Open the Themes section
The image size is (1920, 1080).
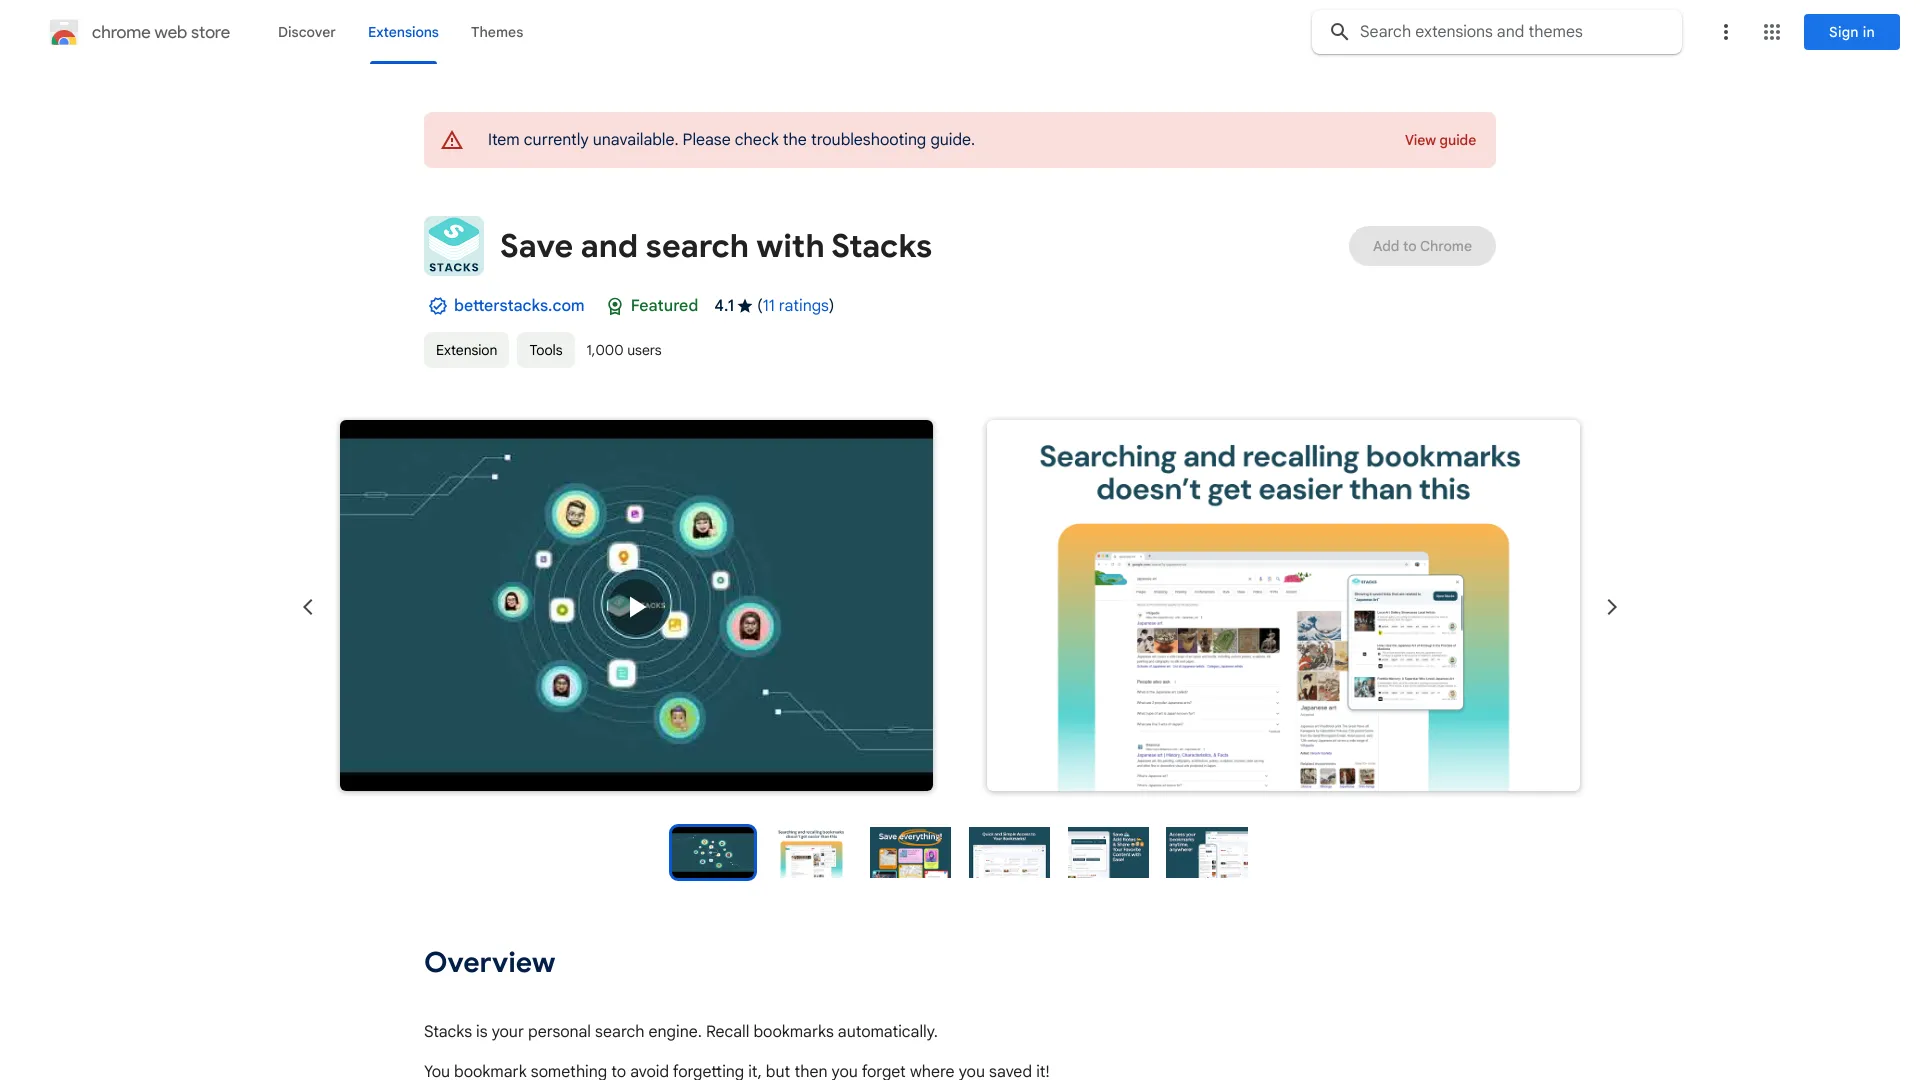(x=496, y=30)
